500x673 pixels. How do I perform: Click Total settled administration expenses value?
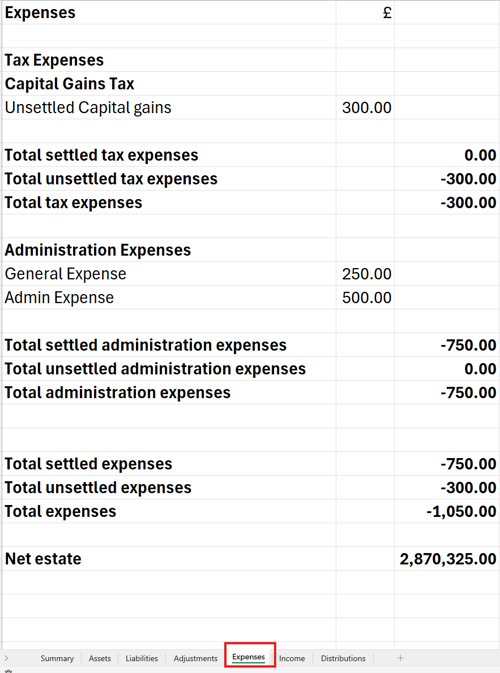coord(447,345)
